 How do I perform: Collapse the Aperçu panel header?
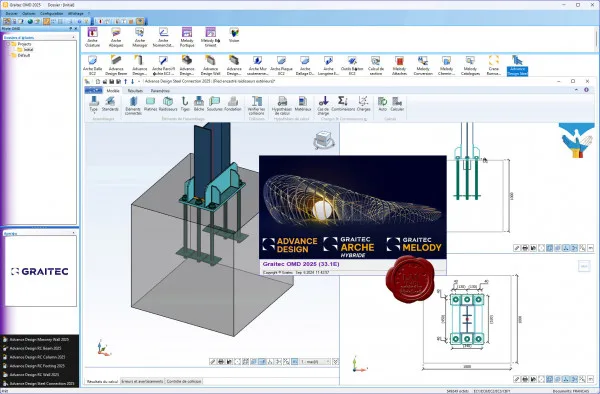73,233
